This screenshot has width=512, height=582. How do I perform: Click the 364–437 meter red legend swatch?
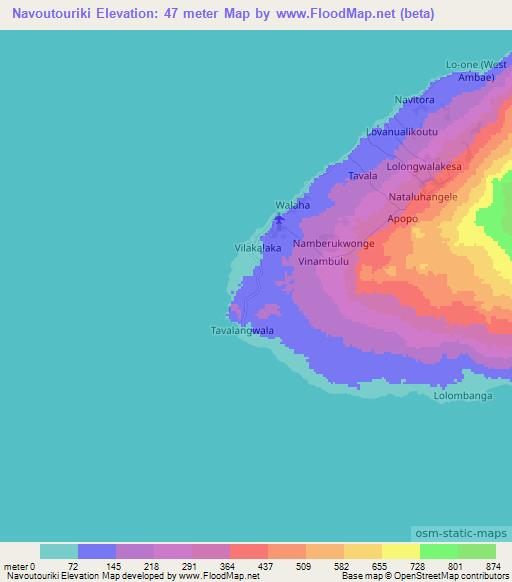click(249, 552)
